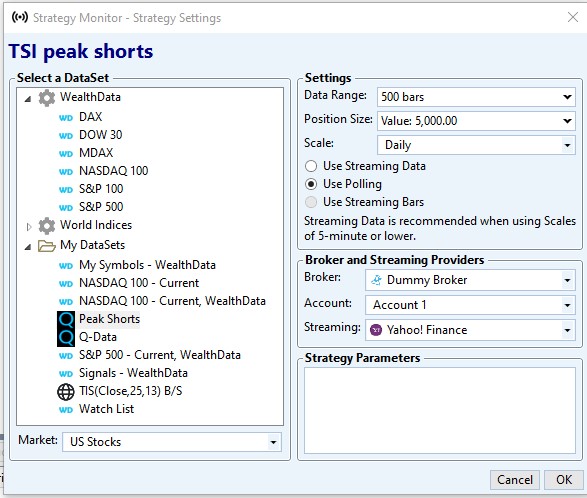Select the Peak Shorts dataset

point(109,319)
